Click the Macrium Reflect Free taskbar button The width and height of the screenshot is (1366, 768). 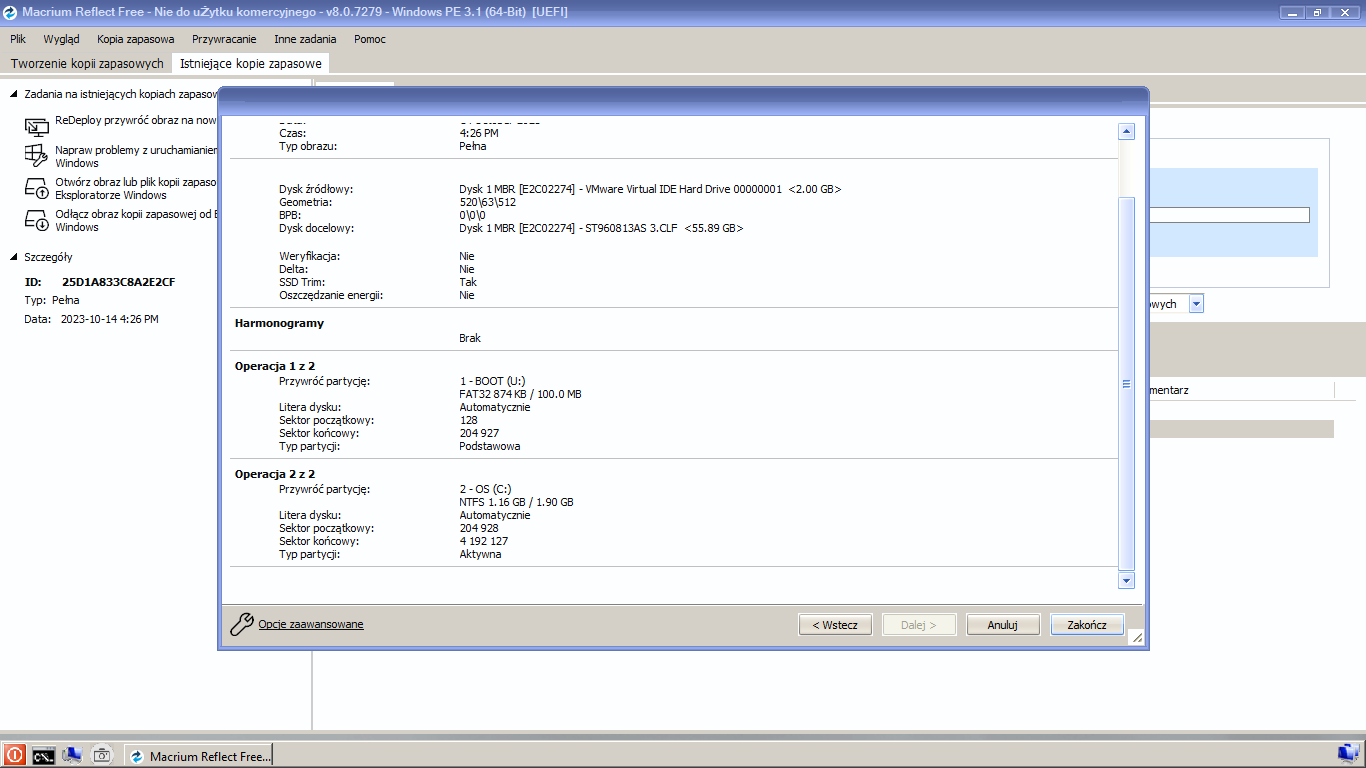[199, 756]
